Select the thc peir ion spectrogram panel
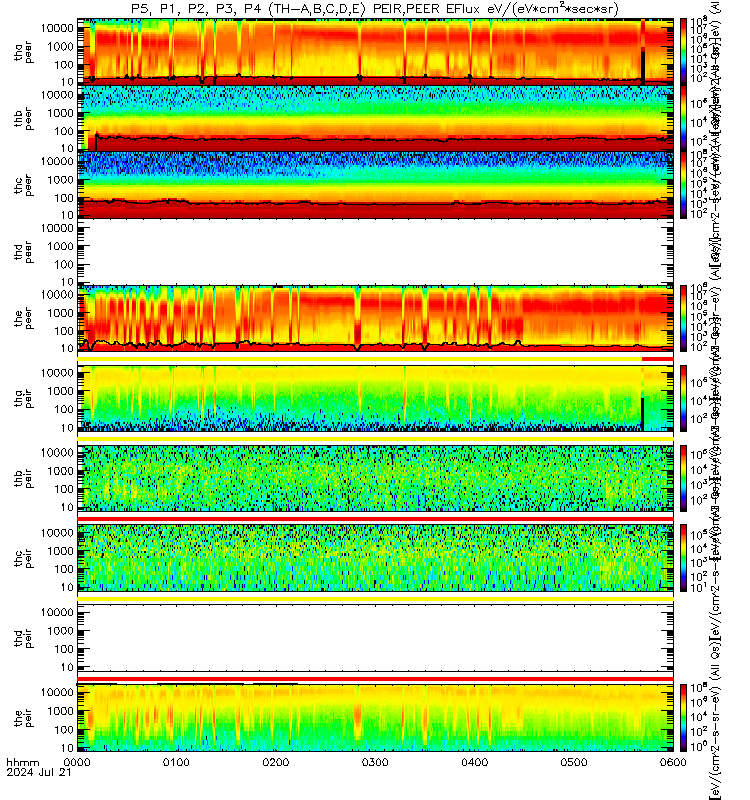Image resolution: width=750 pixels, height=800 pixels. pos(376,558)
